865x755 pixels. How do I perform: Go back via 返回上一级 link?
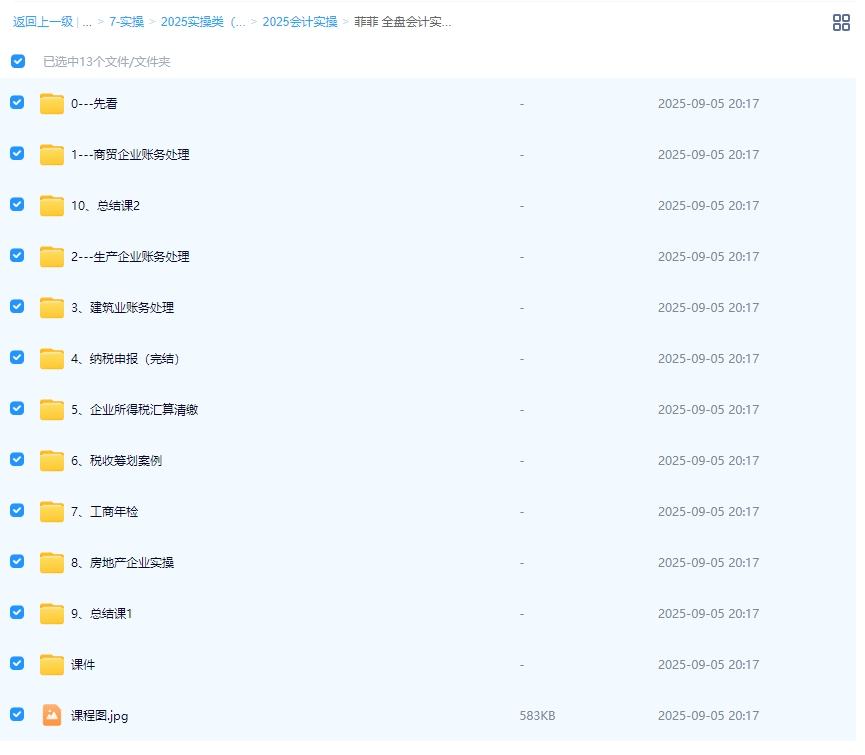pos(43,22)
